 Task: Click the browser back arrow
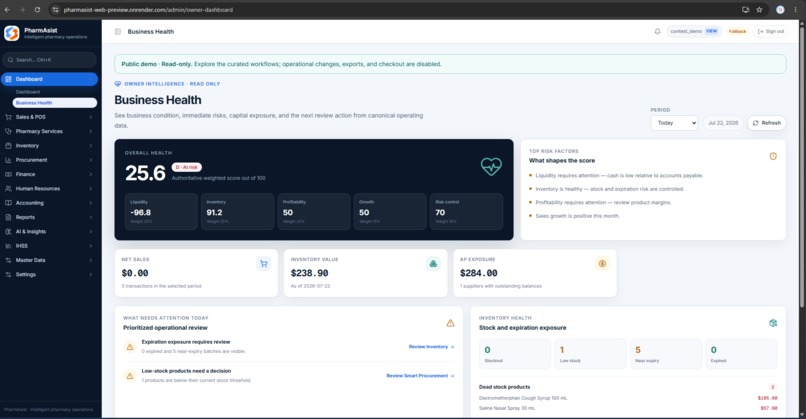click(7, 10)
